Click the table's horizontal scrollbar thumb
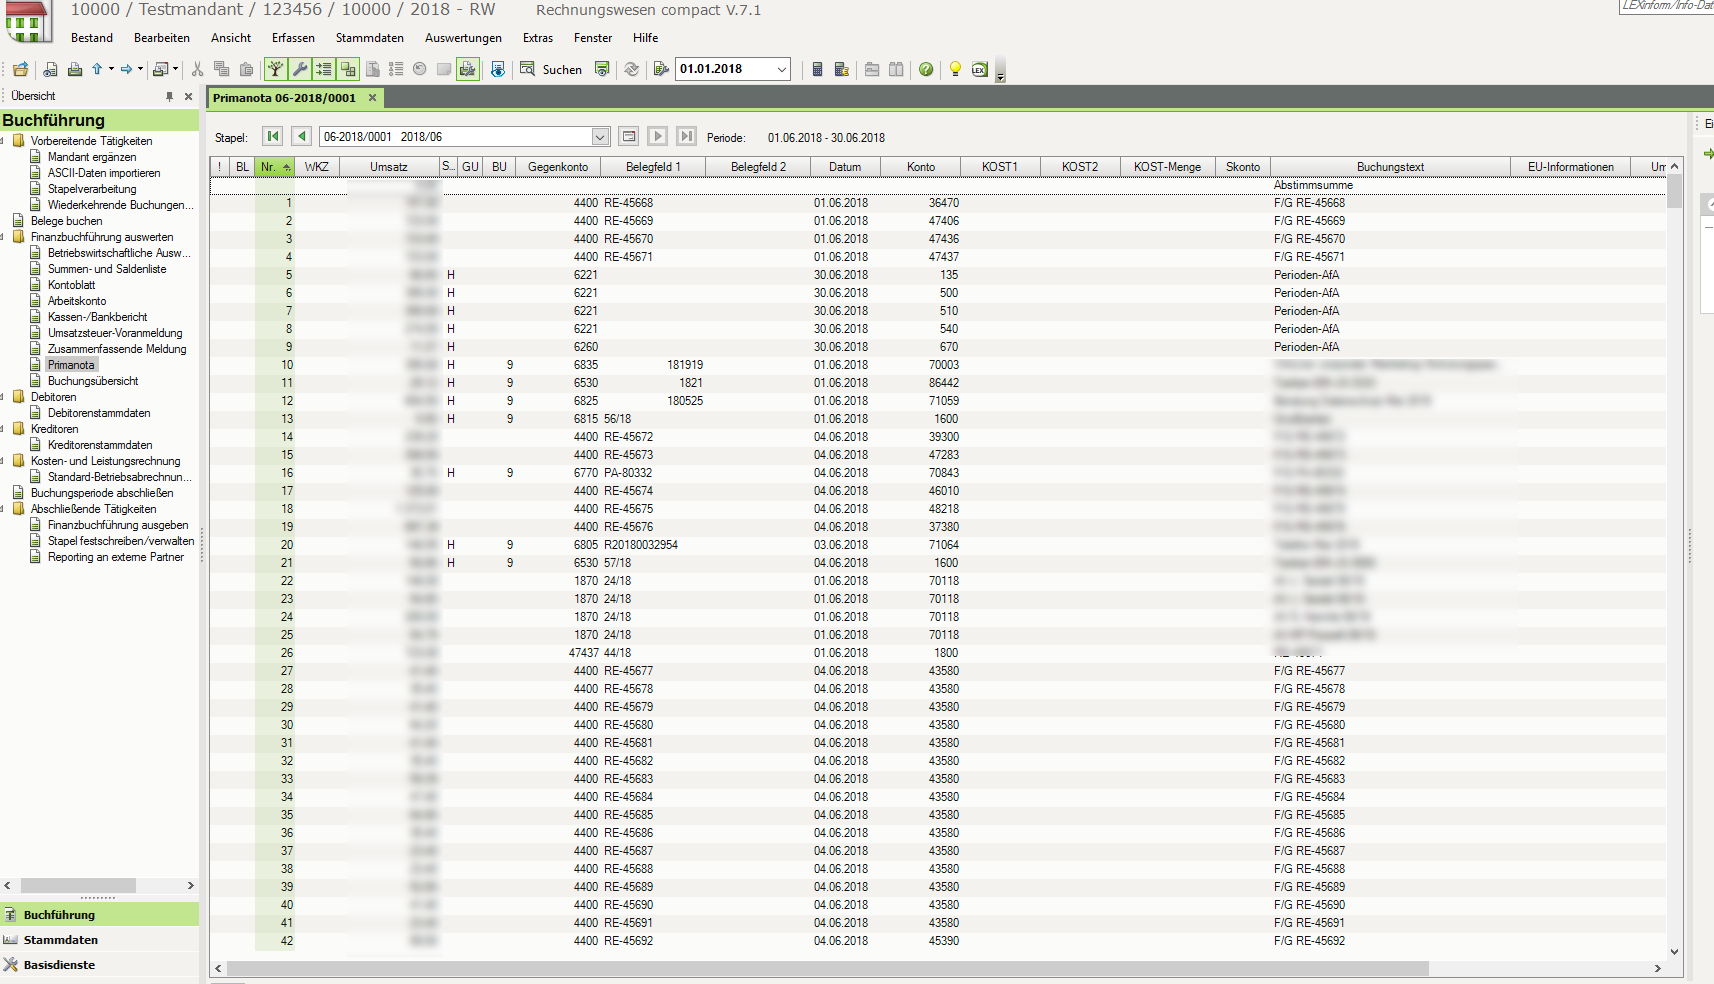This screenshot has width=1714, height=984. (x=827, y=968)
